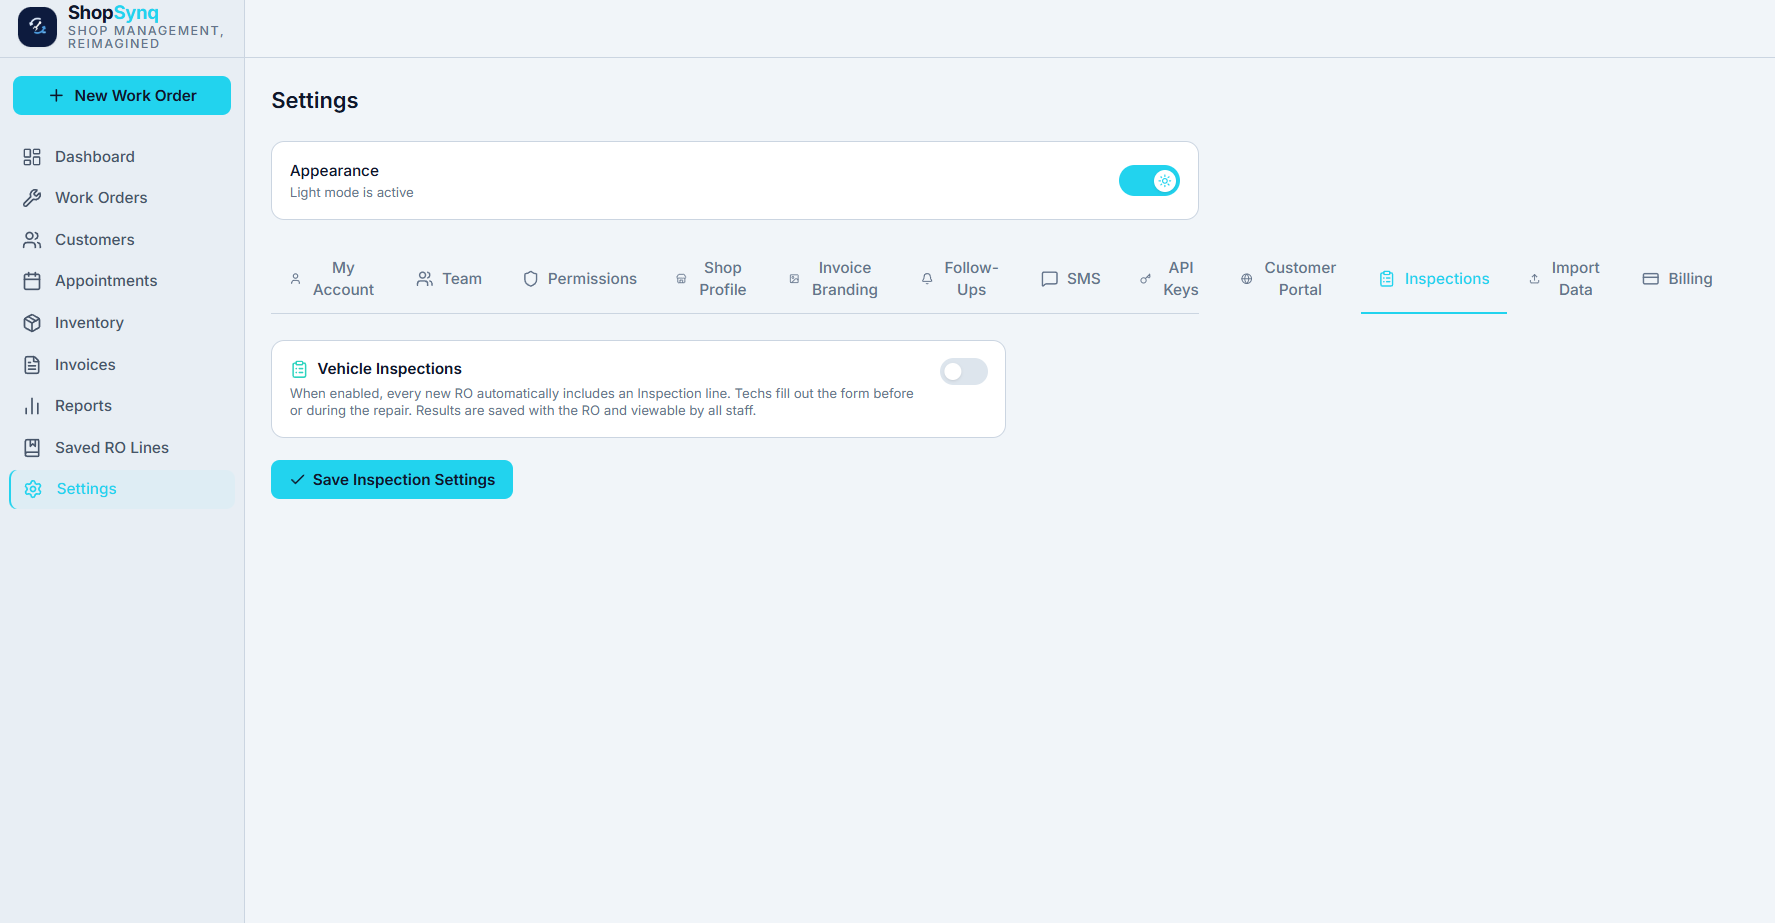1775x923 pixels.
Task: Toggle the Appearance light mode switch
Action: pos(1149,181)
